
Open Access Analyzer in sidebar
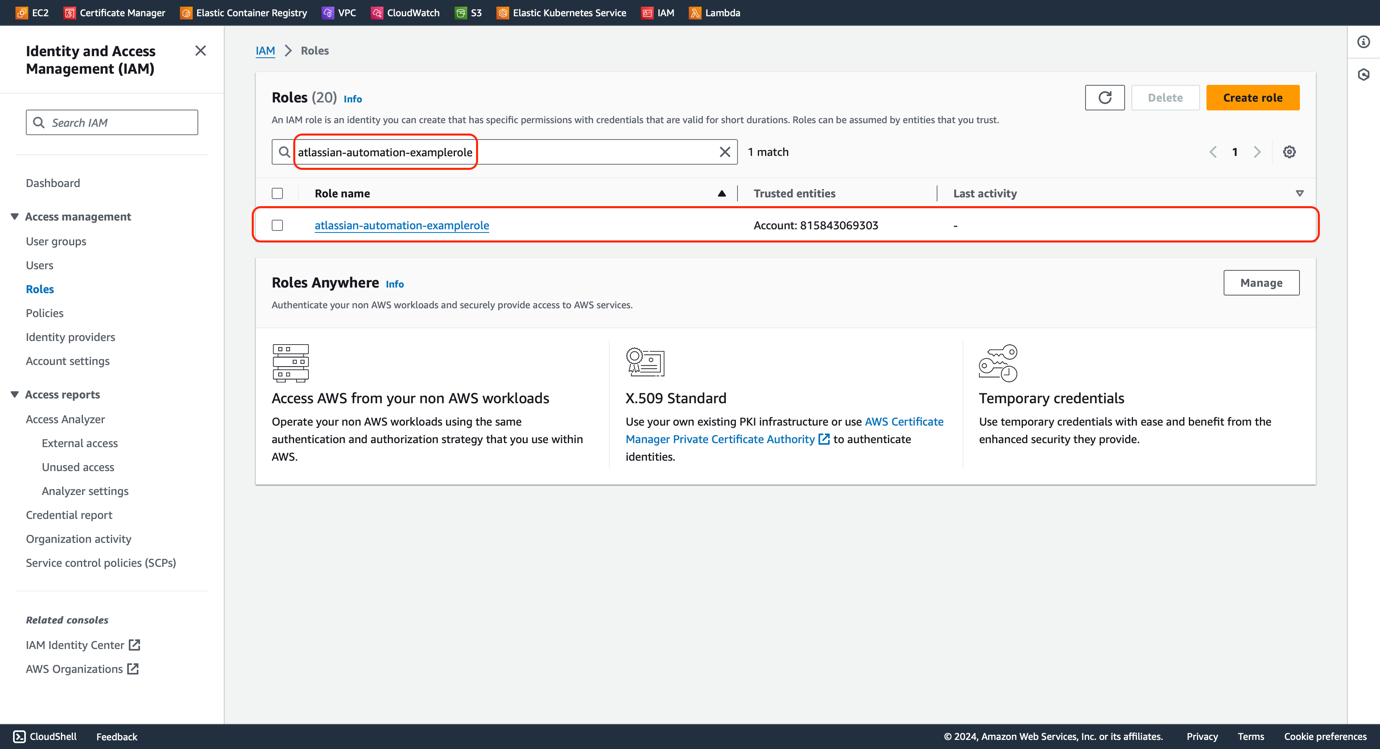(65, 419)
